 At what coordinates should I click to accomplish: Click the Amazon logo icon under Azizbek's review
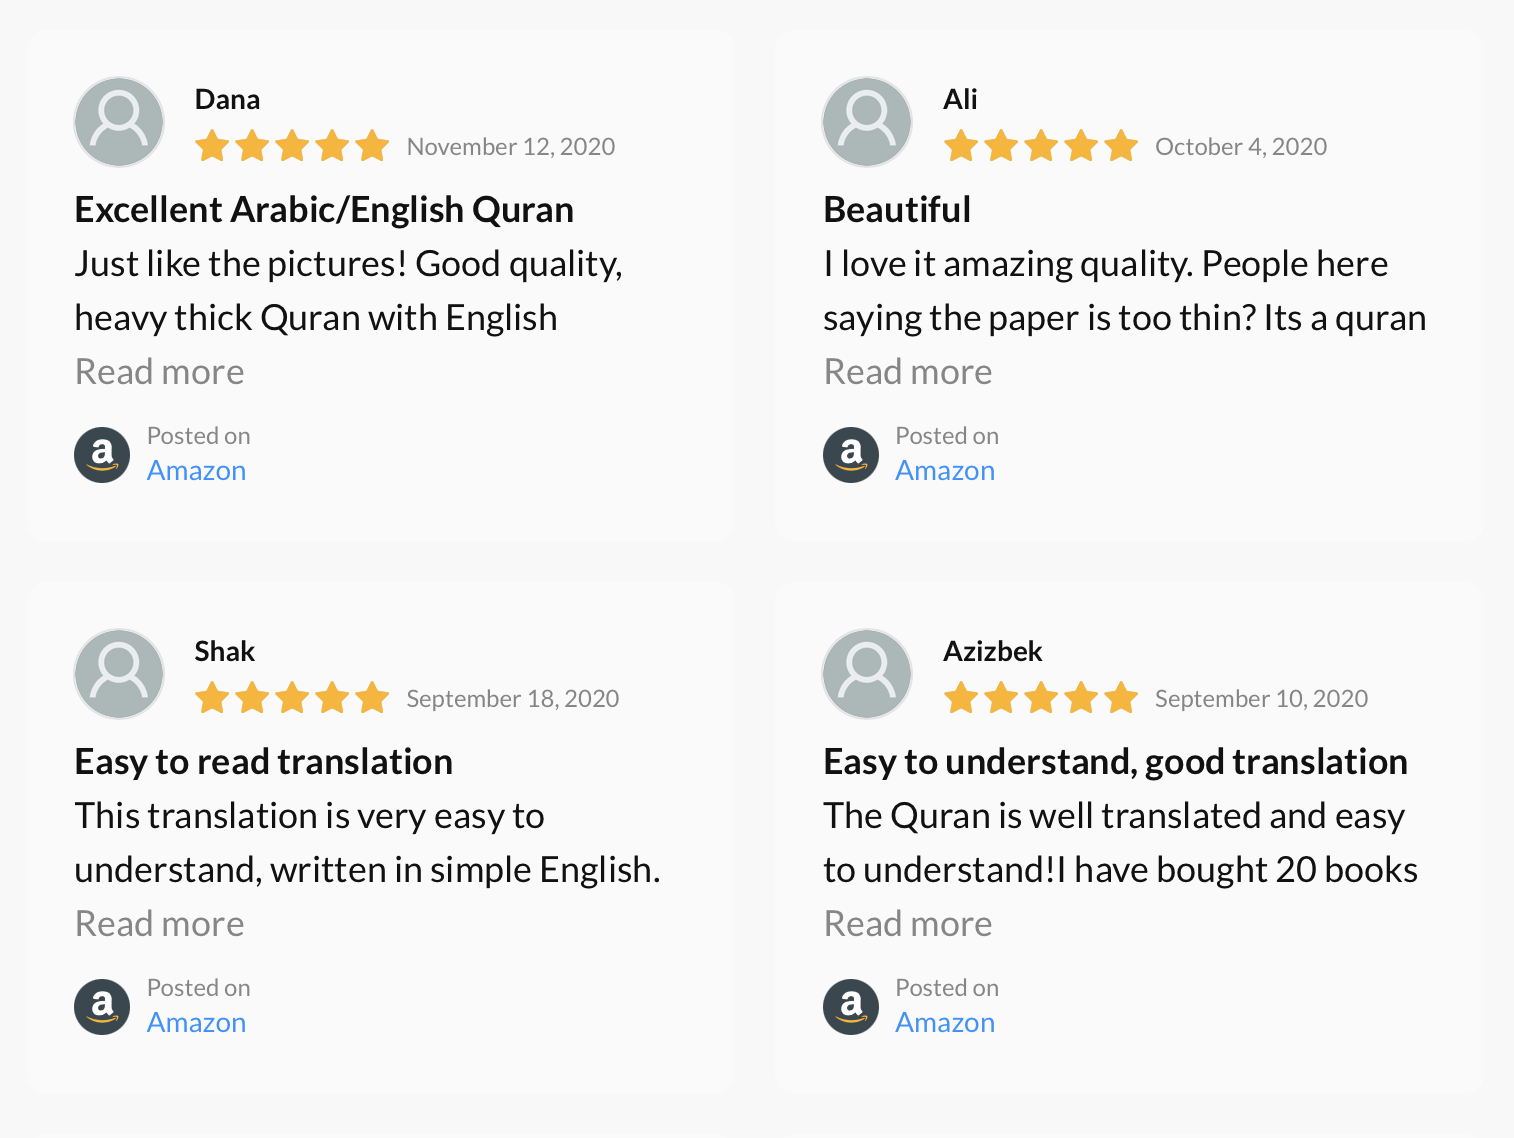click(x=851, y=1007)
